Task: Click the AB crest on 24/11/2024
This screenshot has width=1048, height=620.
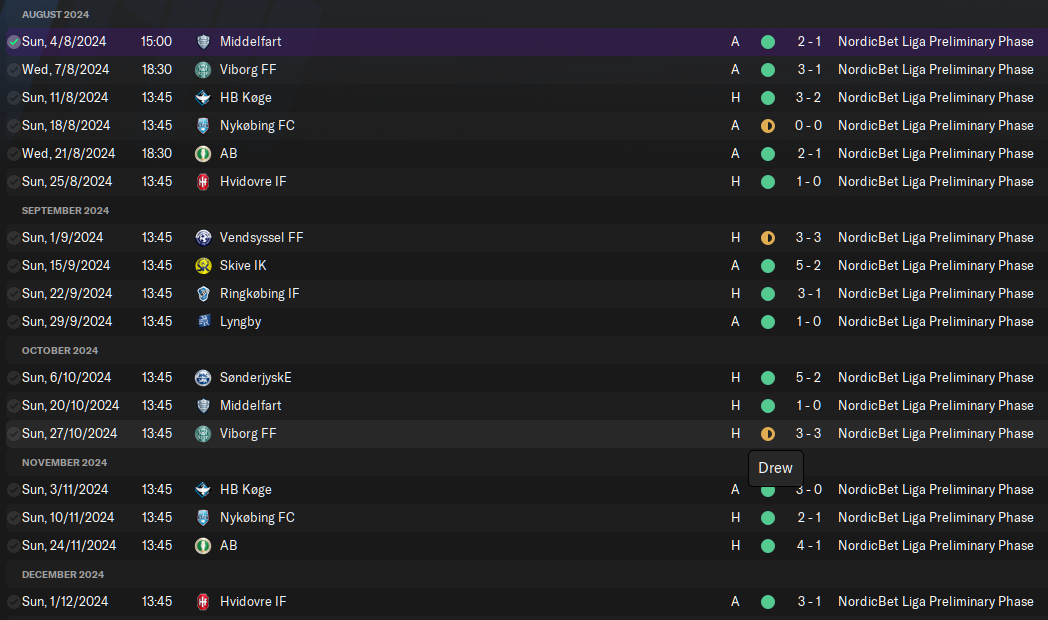Action: click(203, 546)
